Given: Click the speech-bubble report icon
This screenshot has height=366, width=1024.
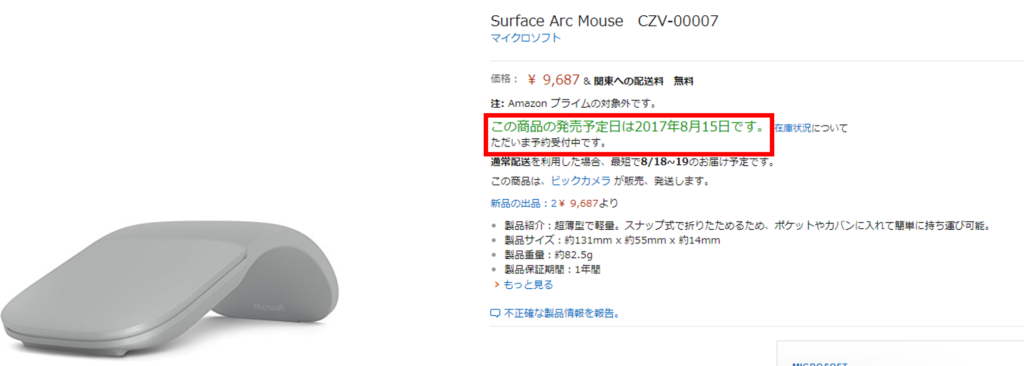Looking at the screenshot, I should coord(495,313).
